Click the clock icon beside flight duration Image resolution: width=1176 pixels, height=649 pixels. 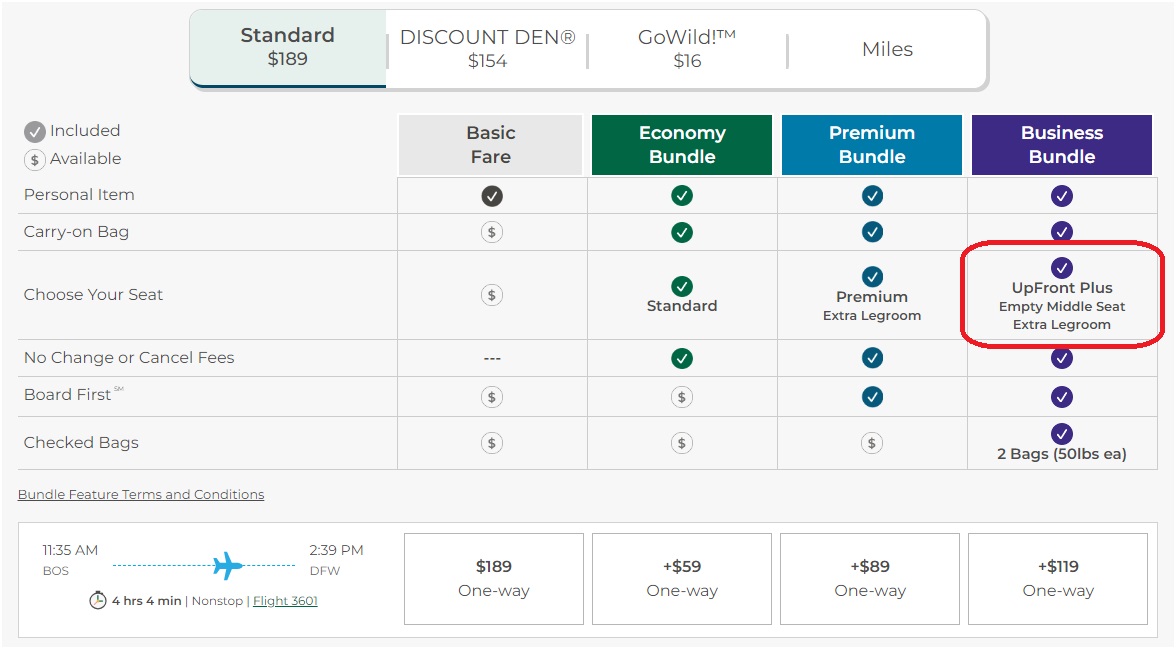point(98,601)
